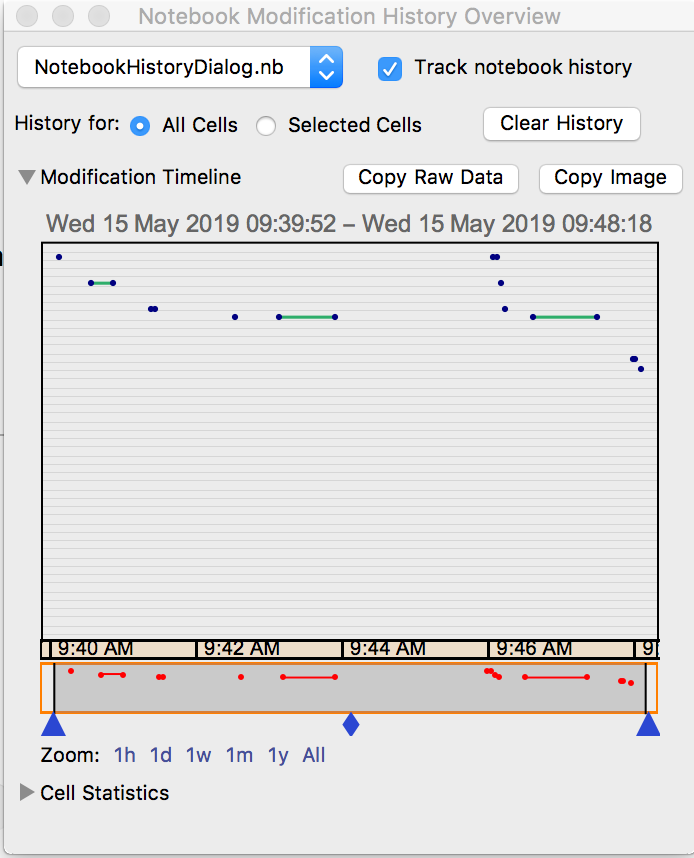Set zoom to 1d
The height and width of the screenshot is (858, 694).
(161, 755)
